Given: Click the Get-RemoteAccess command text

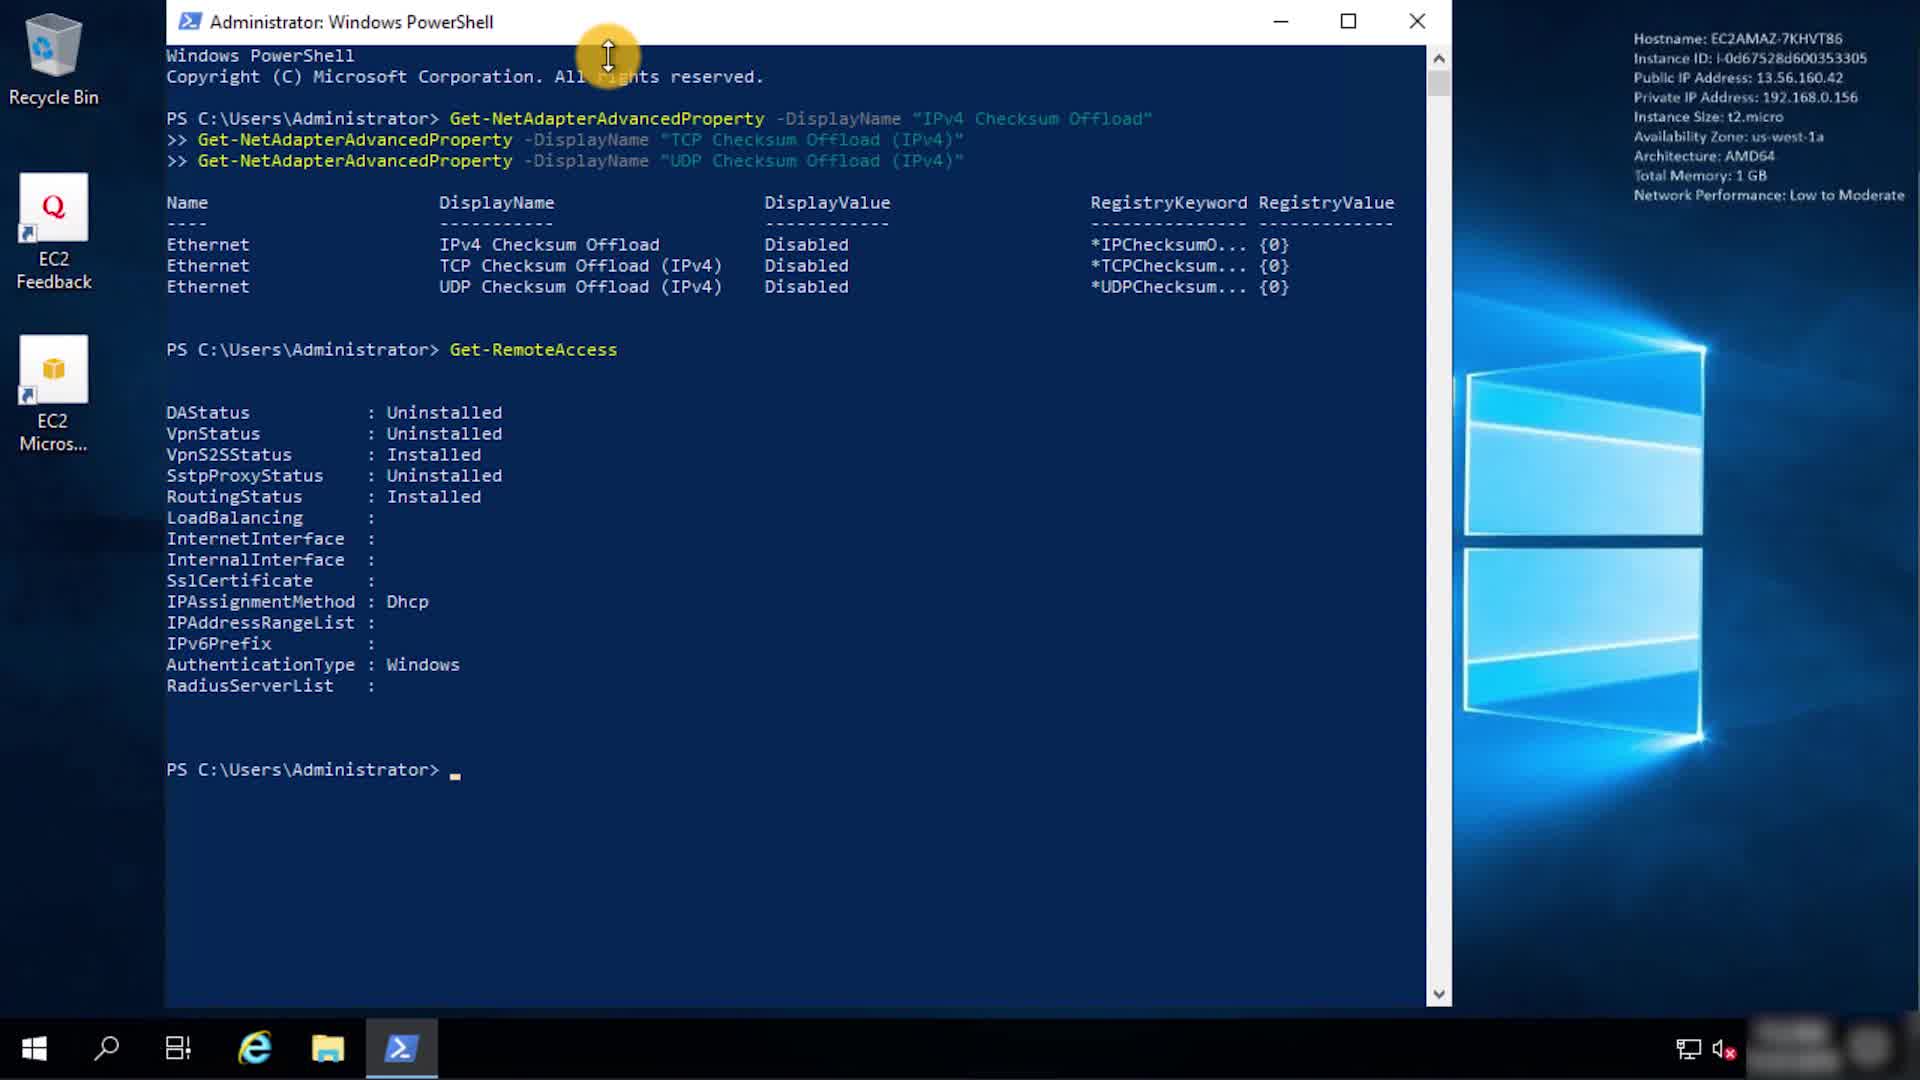Looking at the screenshot, I should [533, 350].
